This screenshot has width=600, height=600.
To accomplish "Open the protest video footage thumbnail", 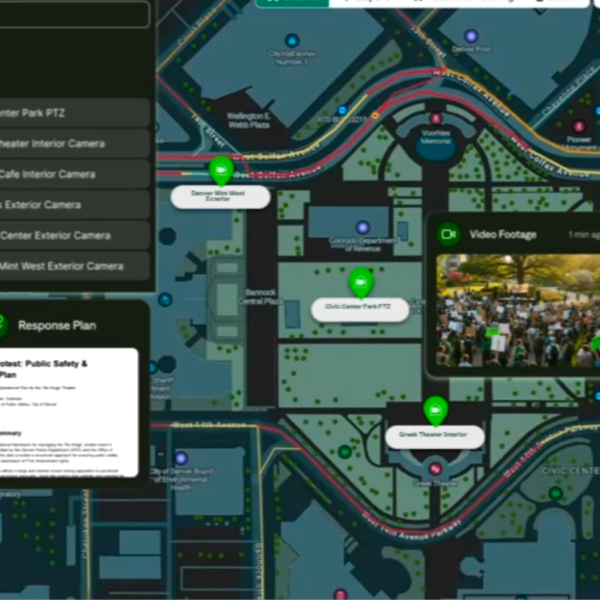I will click(x=518, y=310).
